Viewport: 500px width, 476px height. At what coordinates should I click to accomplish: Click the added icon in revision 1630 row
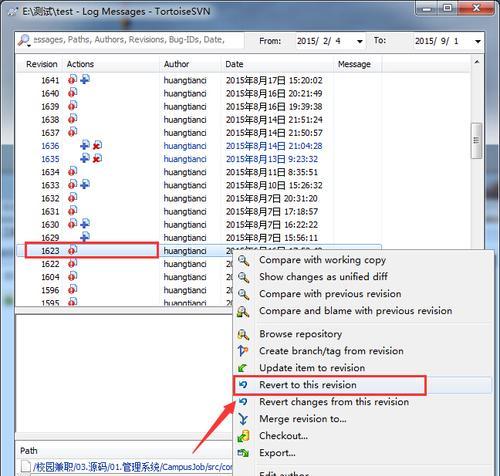click(x=85, y=224)
